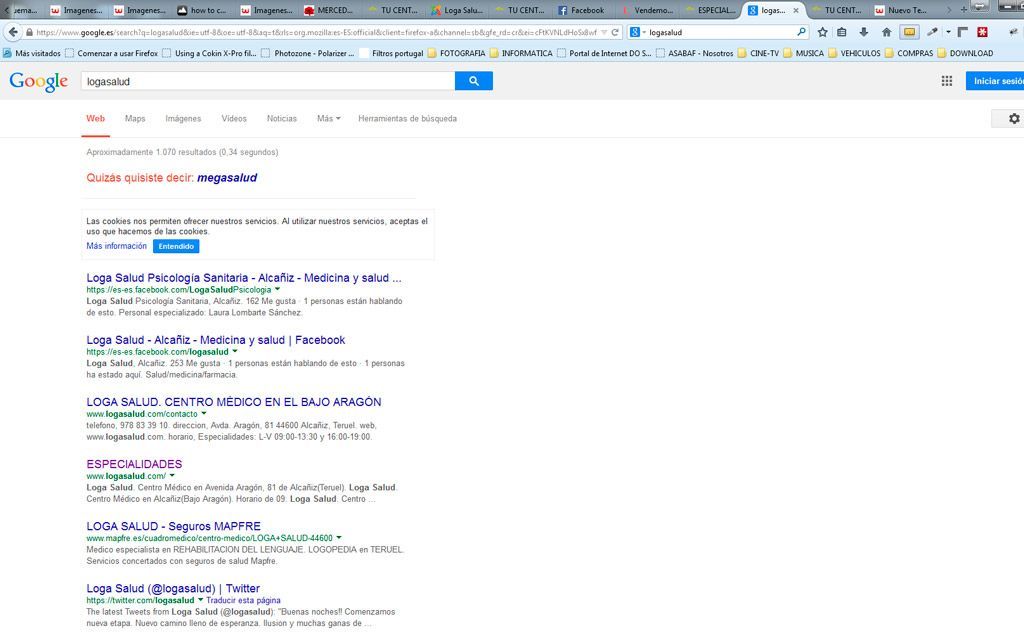Reload the page with the refresh icon
Image resolution: width=1024 pixels, height=639 pixels.
615,32
